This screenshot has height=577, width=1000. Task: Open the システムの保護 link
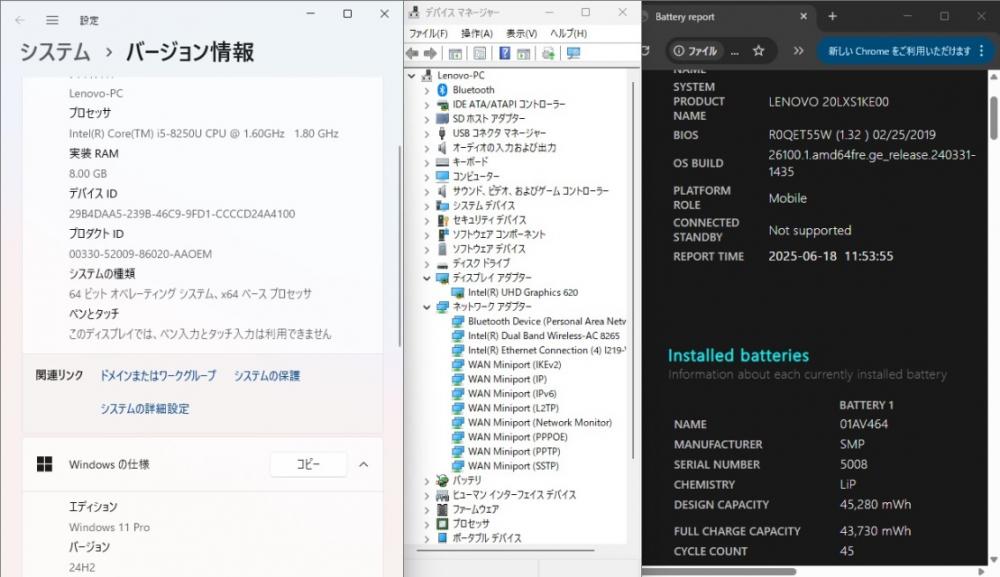267,376
